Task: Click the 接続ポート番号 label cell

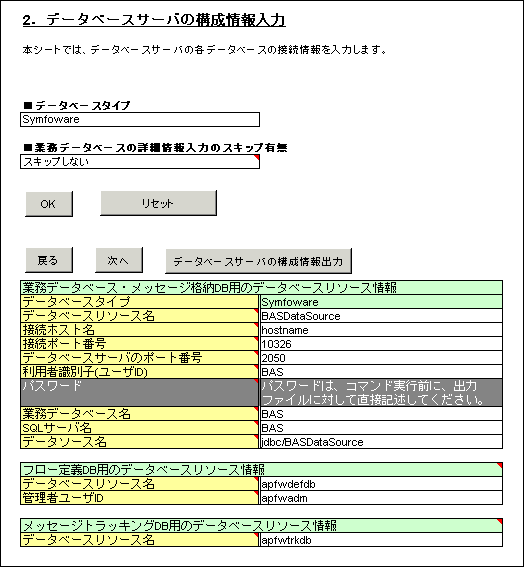Action: coord(140,344)
